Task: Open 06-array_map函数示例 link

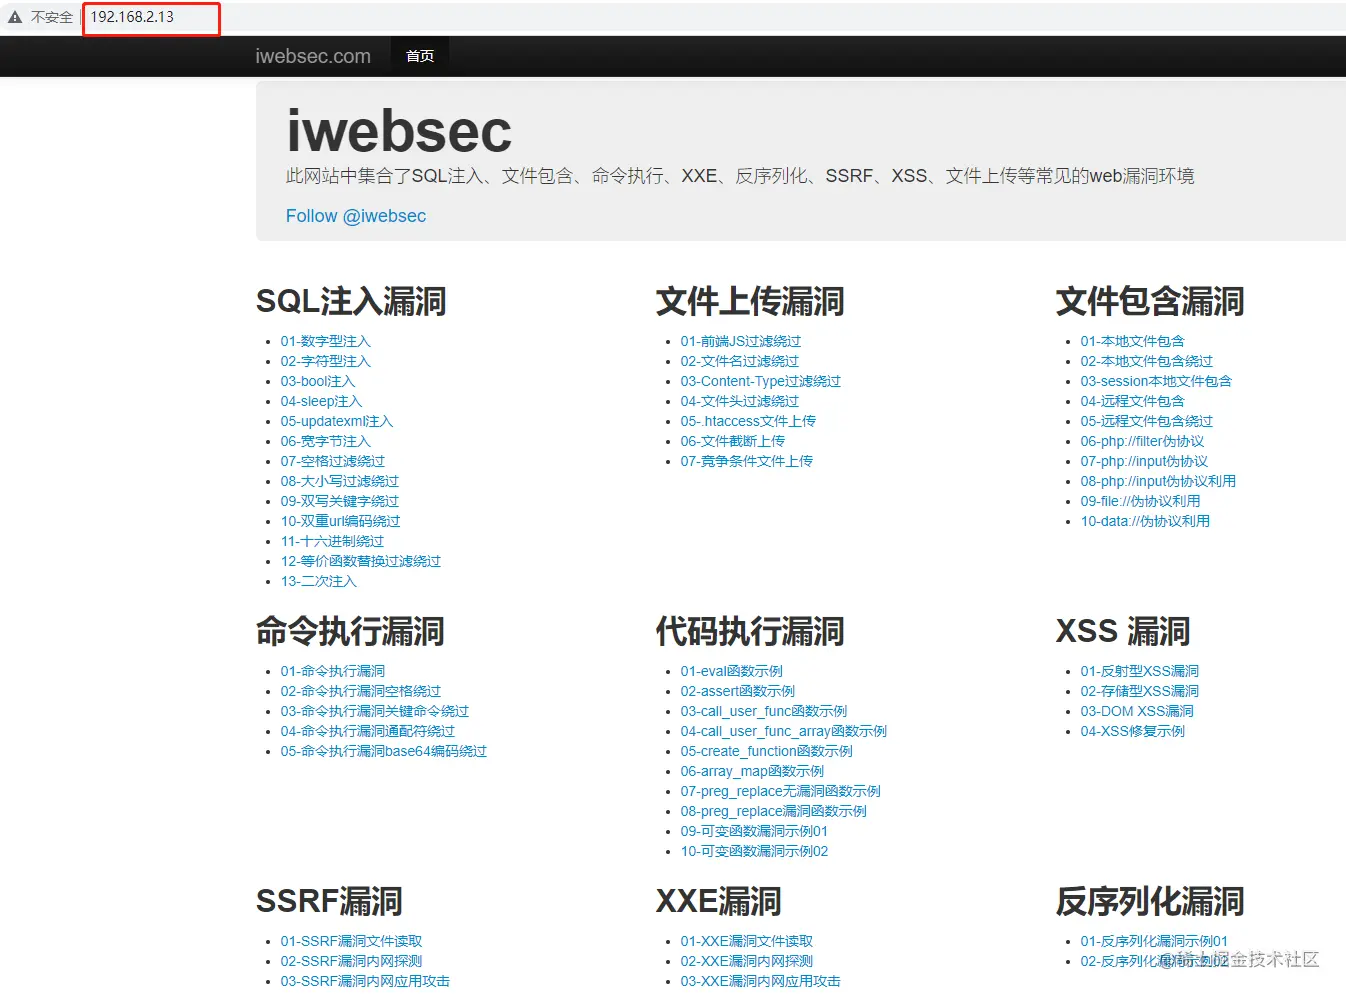Action: click(753, 771)
